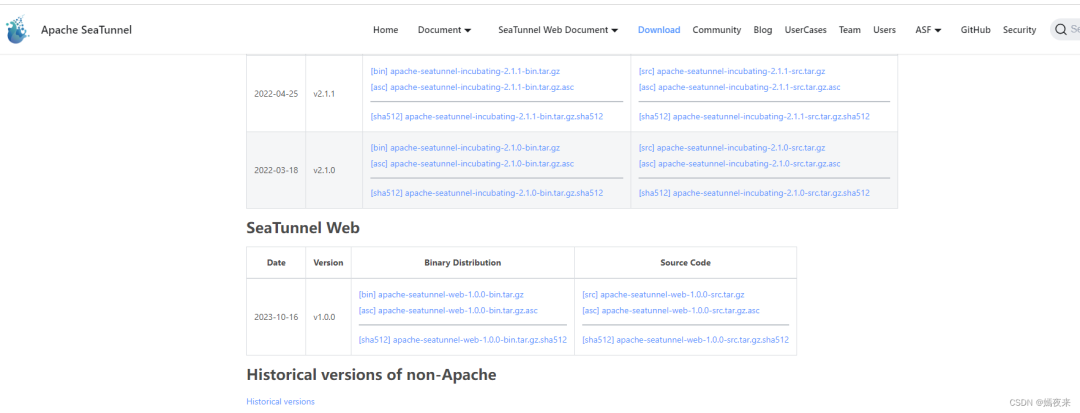Open the SeaTunnel Web Document dropdown
Image resolution: width=1080 pixels, height=413 pixels.
(x=557, y=30)
